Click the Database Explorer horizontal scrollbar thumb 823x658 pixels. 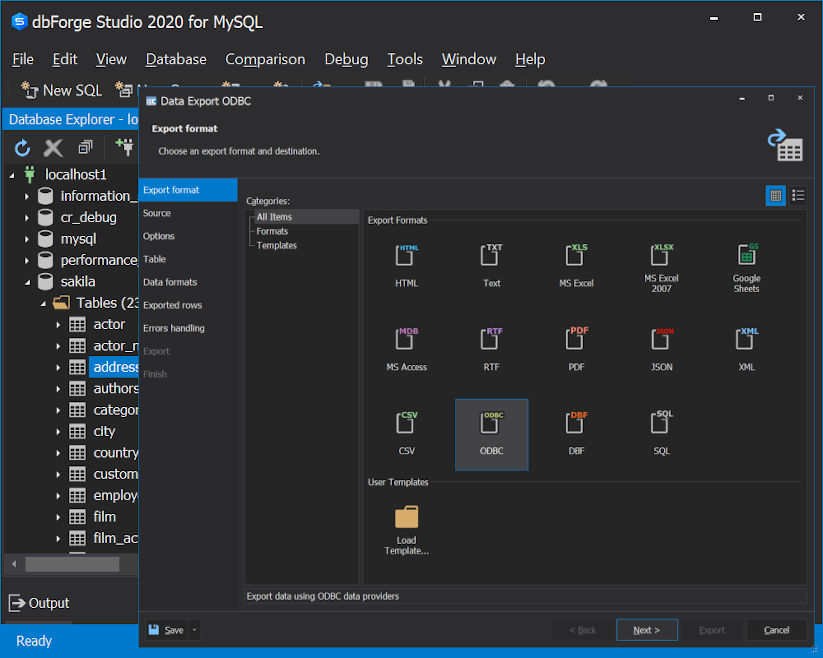(72, 564)
